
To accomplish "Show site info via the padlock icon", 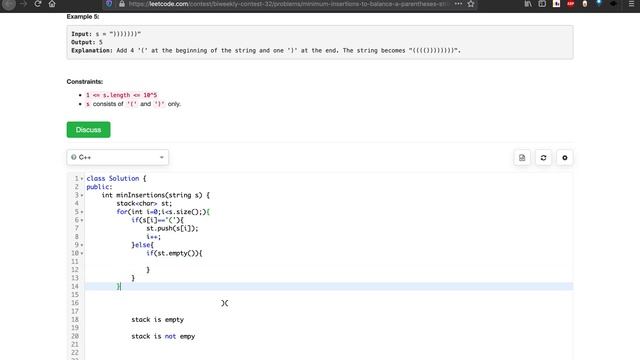I will click(x=122, y=4).
